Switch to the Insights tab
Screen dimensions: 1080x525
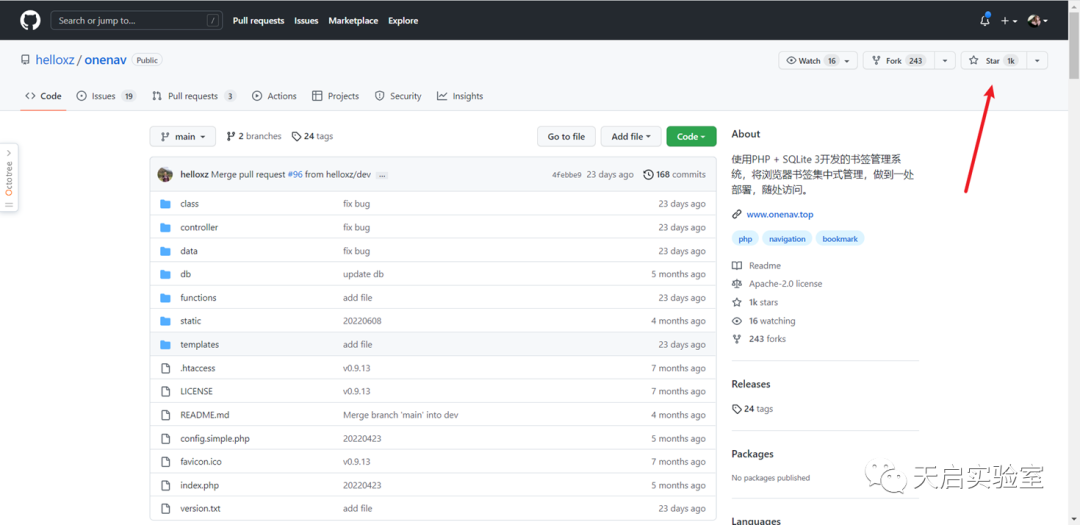459,96
